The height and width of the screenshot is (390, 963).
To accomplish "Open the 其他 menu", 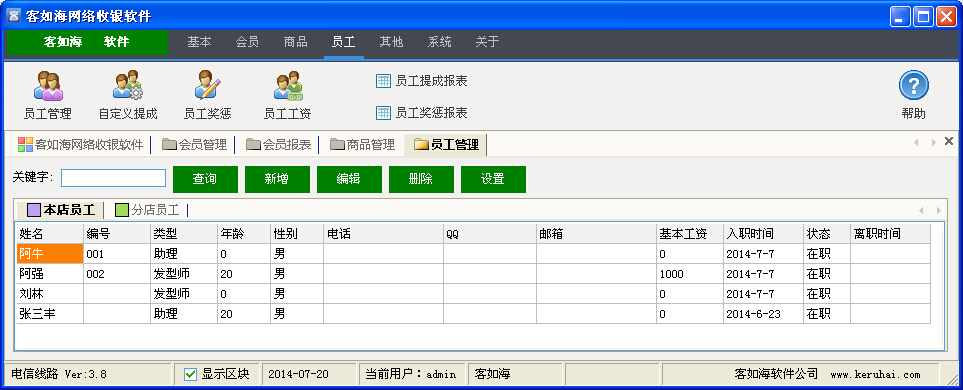I will pyautogui.click(x=391, y=42).
